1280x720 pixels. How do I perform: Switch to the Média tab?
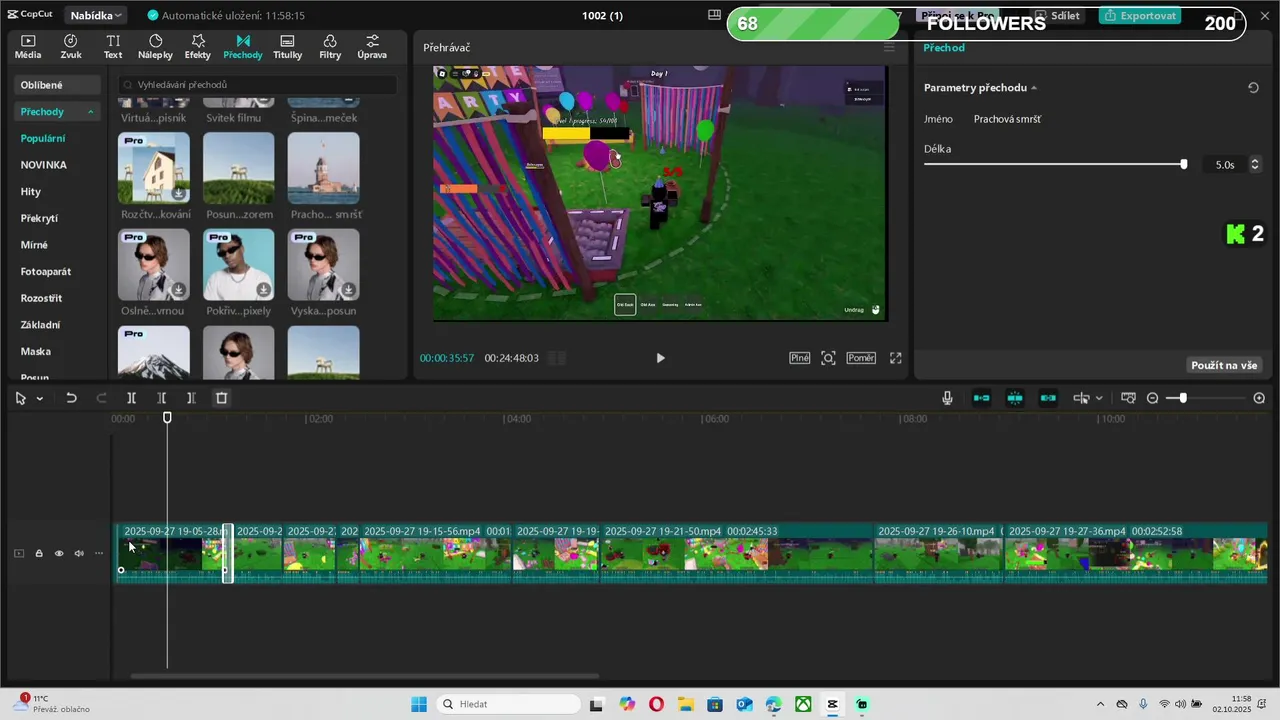coord(28,47)
